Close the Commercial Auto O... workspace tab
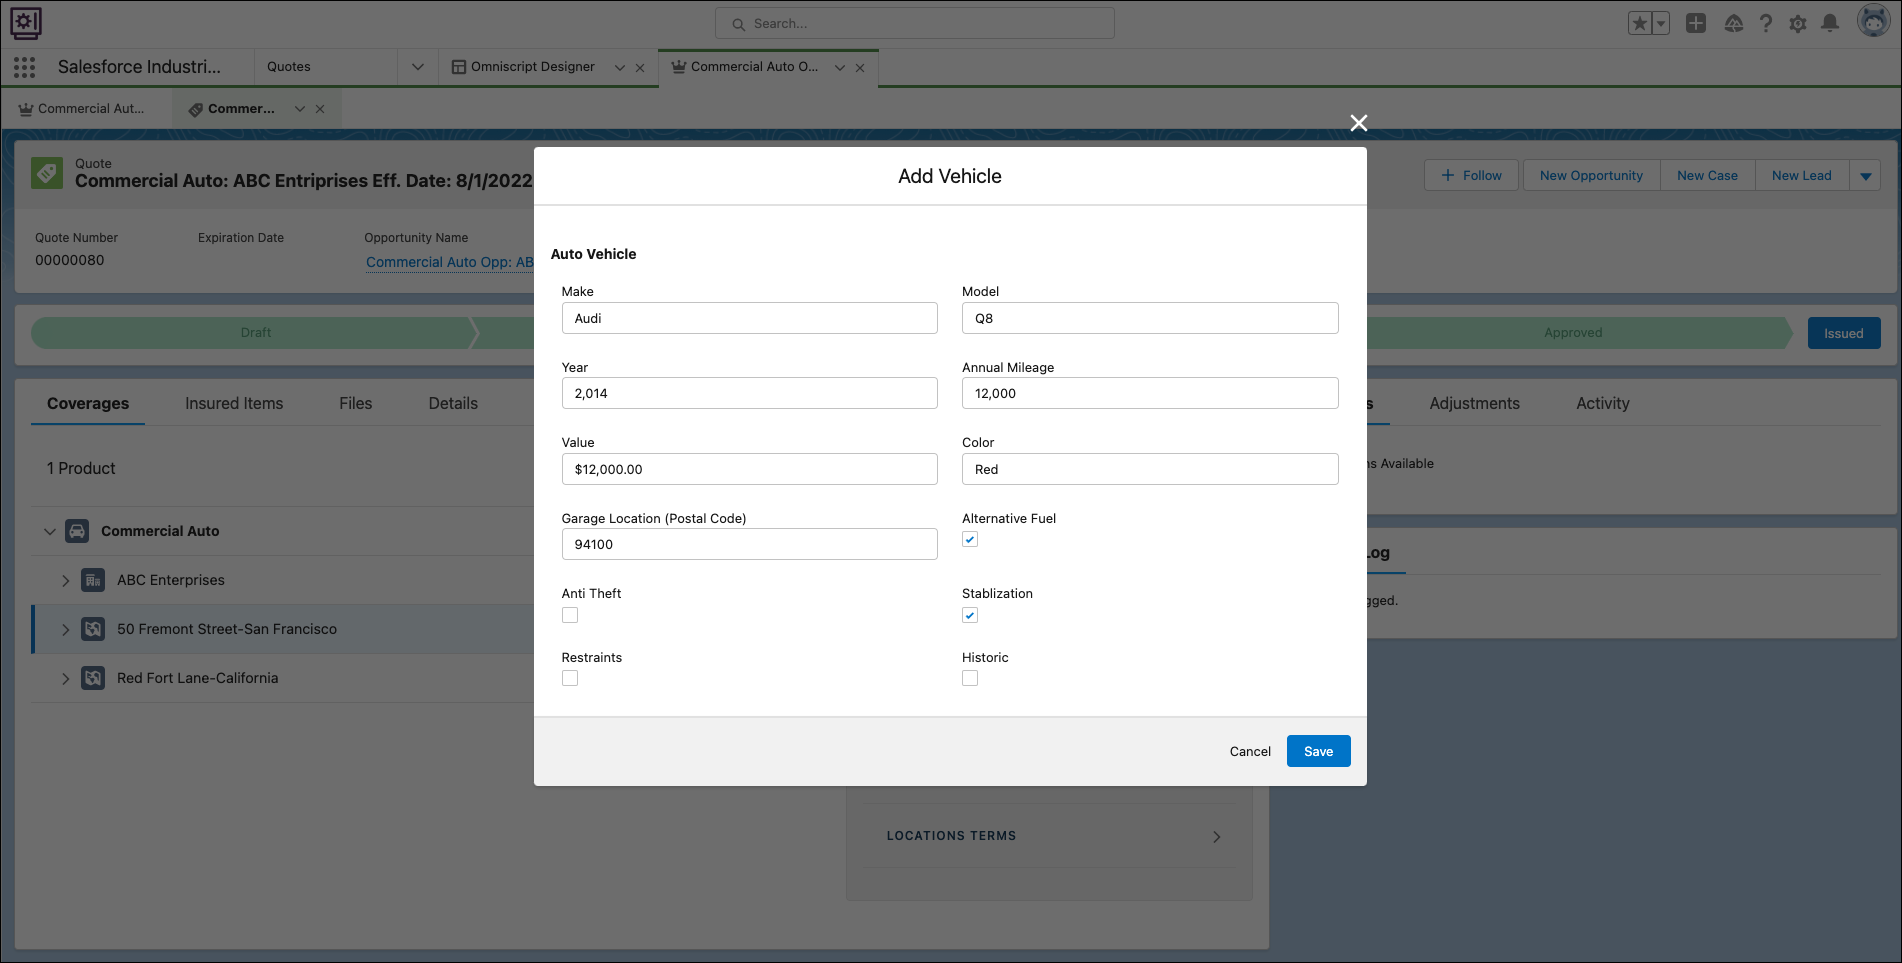The width and height of the screenshot is (1902, 963). click(860, 68)
